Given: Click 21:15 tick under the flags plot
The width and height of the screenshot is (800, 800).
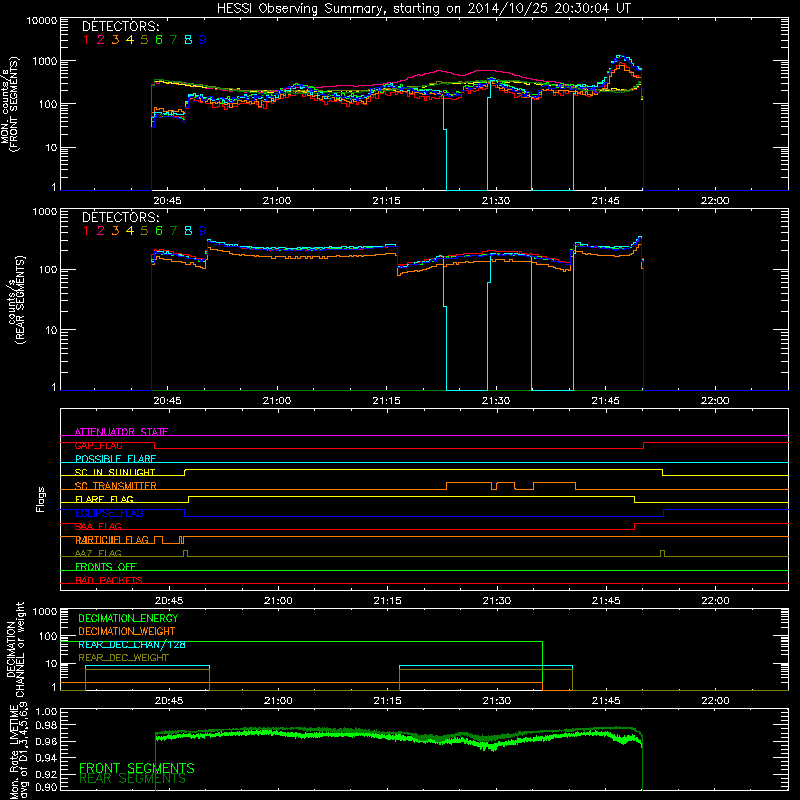Looking at the screenshot, I should point(387,601).
